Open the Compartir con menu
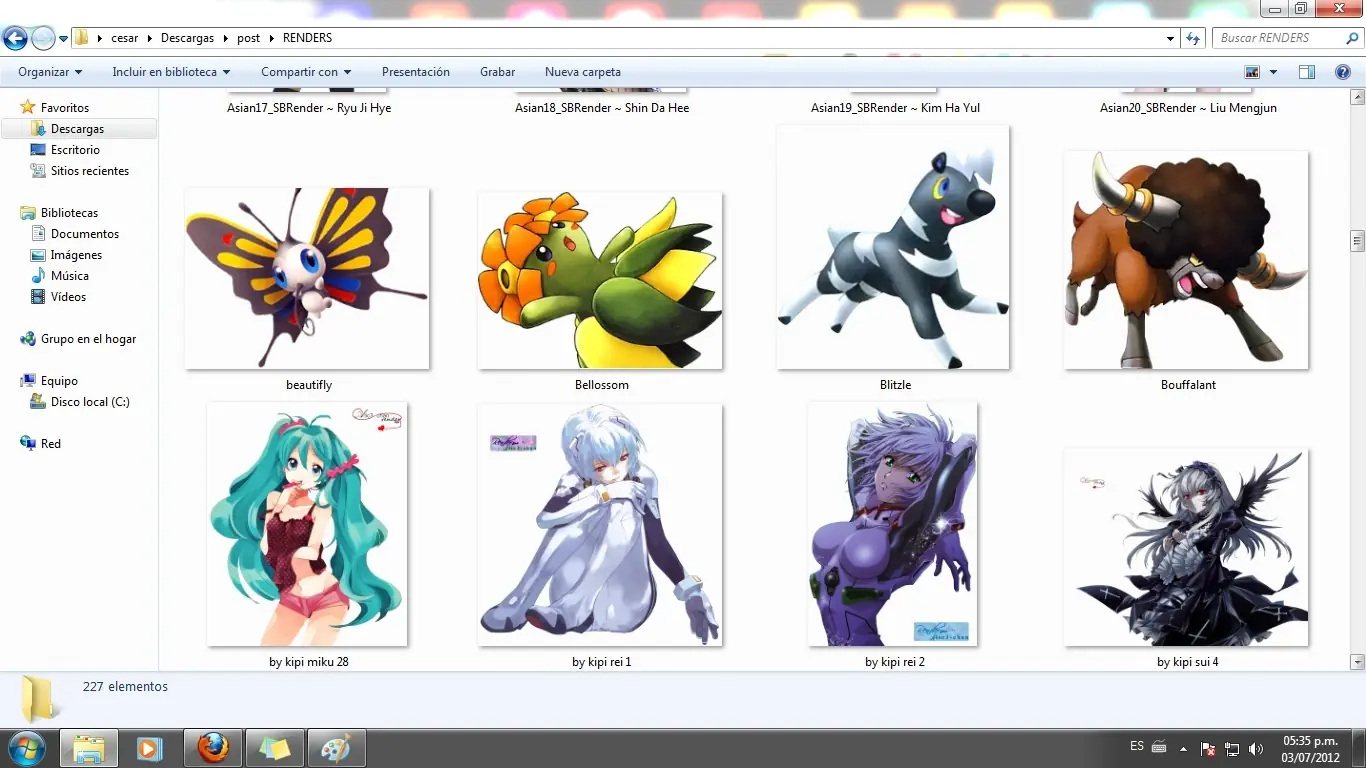This screenshot has height=768, width=1366. pyautogui.click(x=306, y=72)
